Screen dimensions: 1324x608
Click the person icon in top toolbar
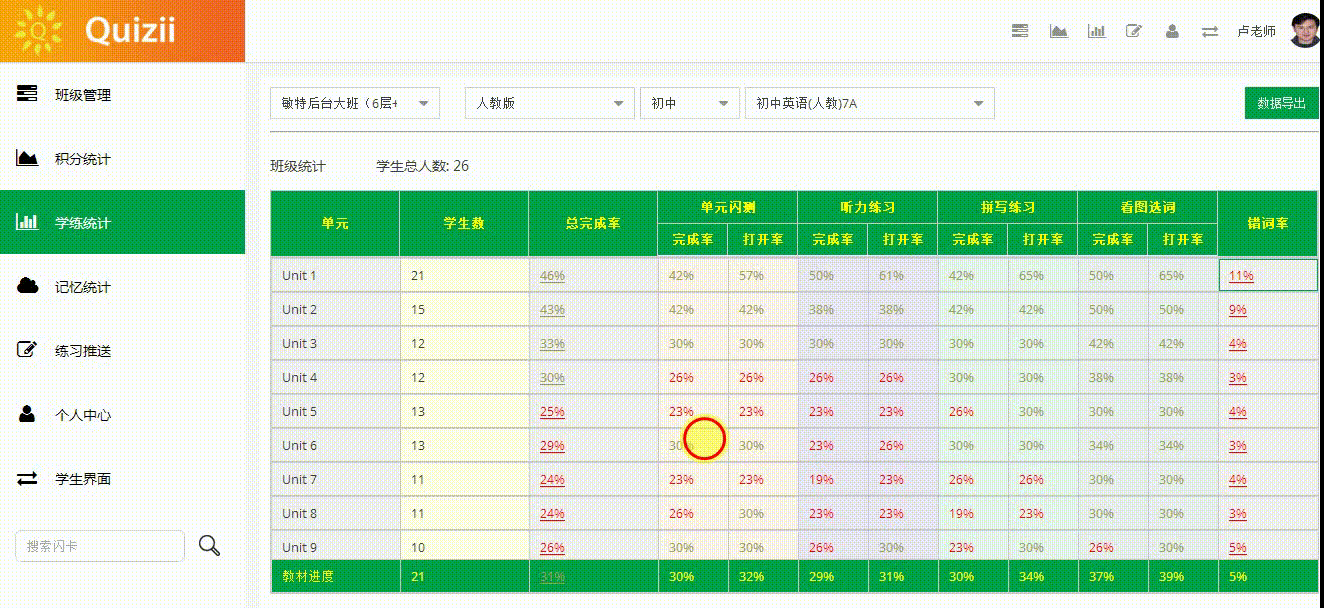pyautogui.click(x=1172, y=31)
